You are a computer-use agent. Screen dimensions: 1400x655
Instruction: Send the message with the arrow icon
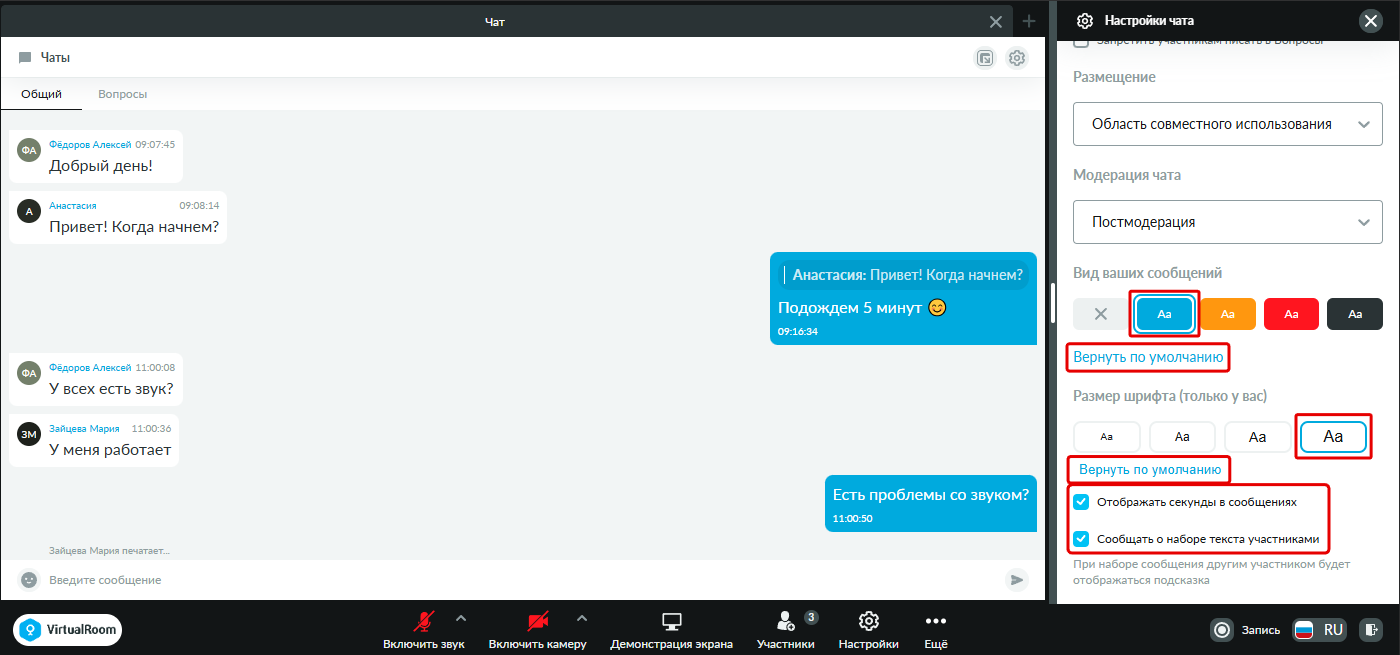click(1017, 579)
